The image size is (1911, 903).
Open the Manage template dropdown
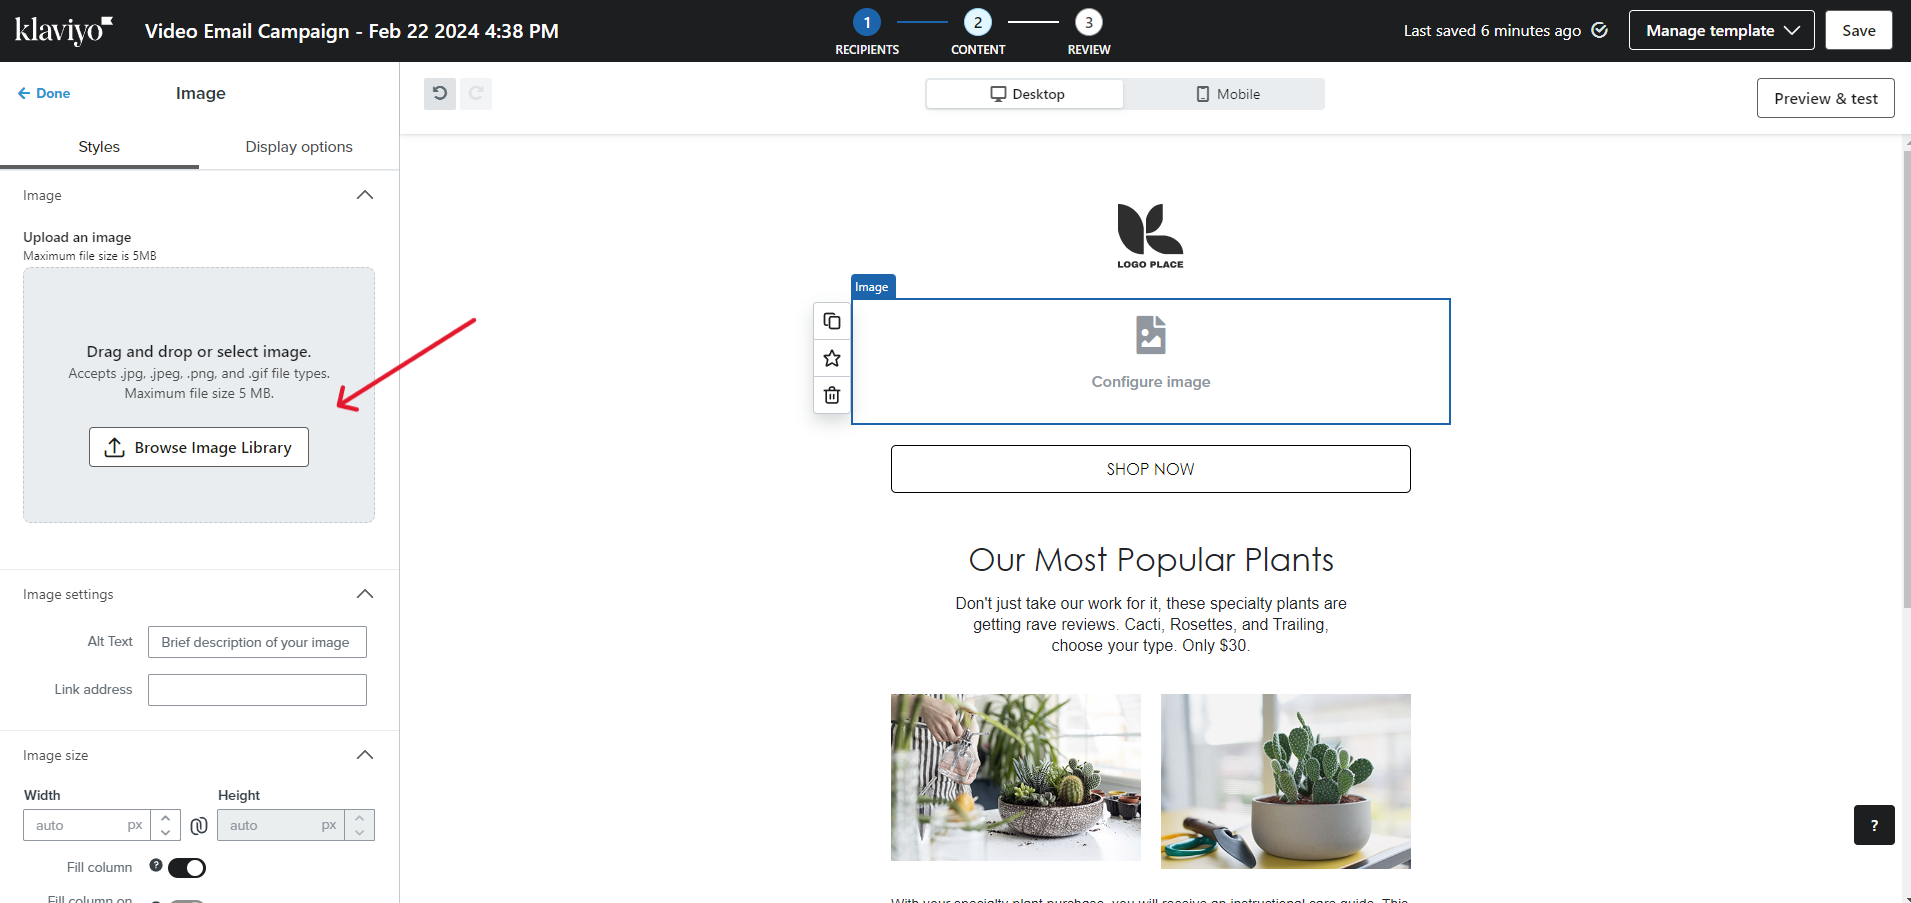click(x=1721, y=30)
